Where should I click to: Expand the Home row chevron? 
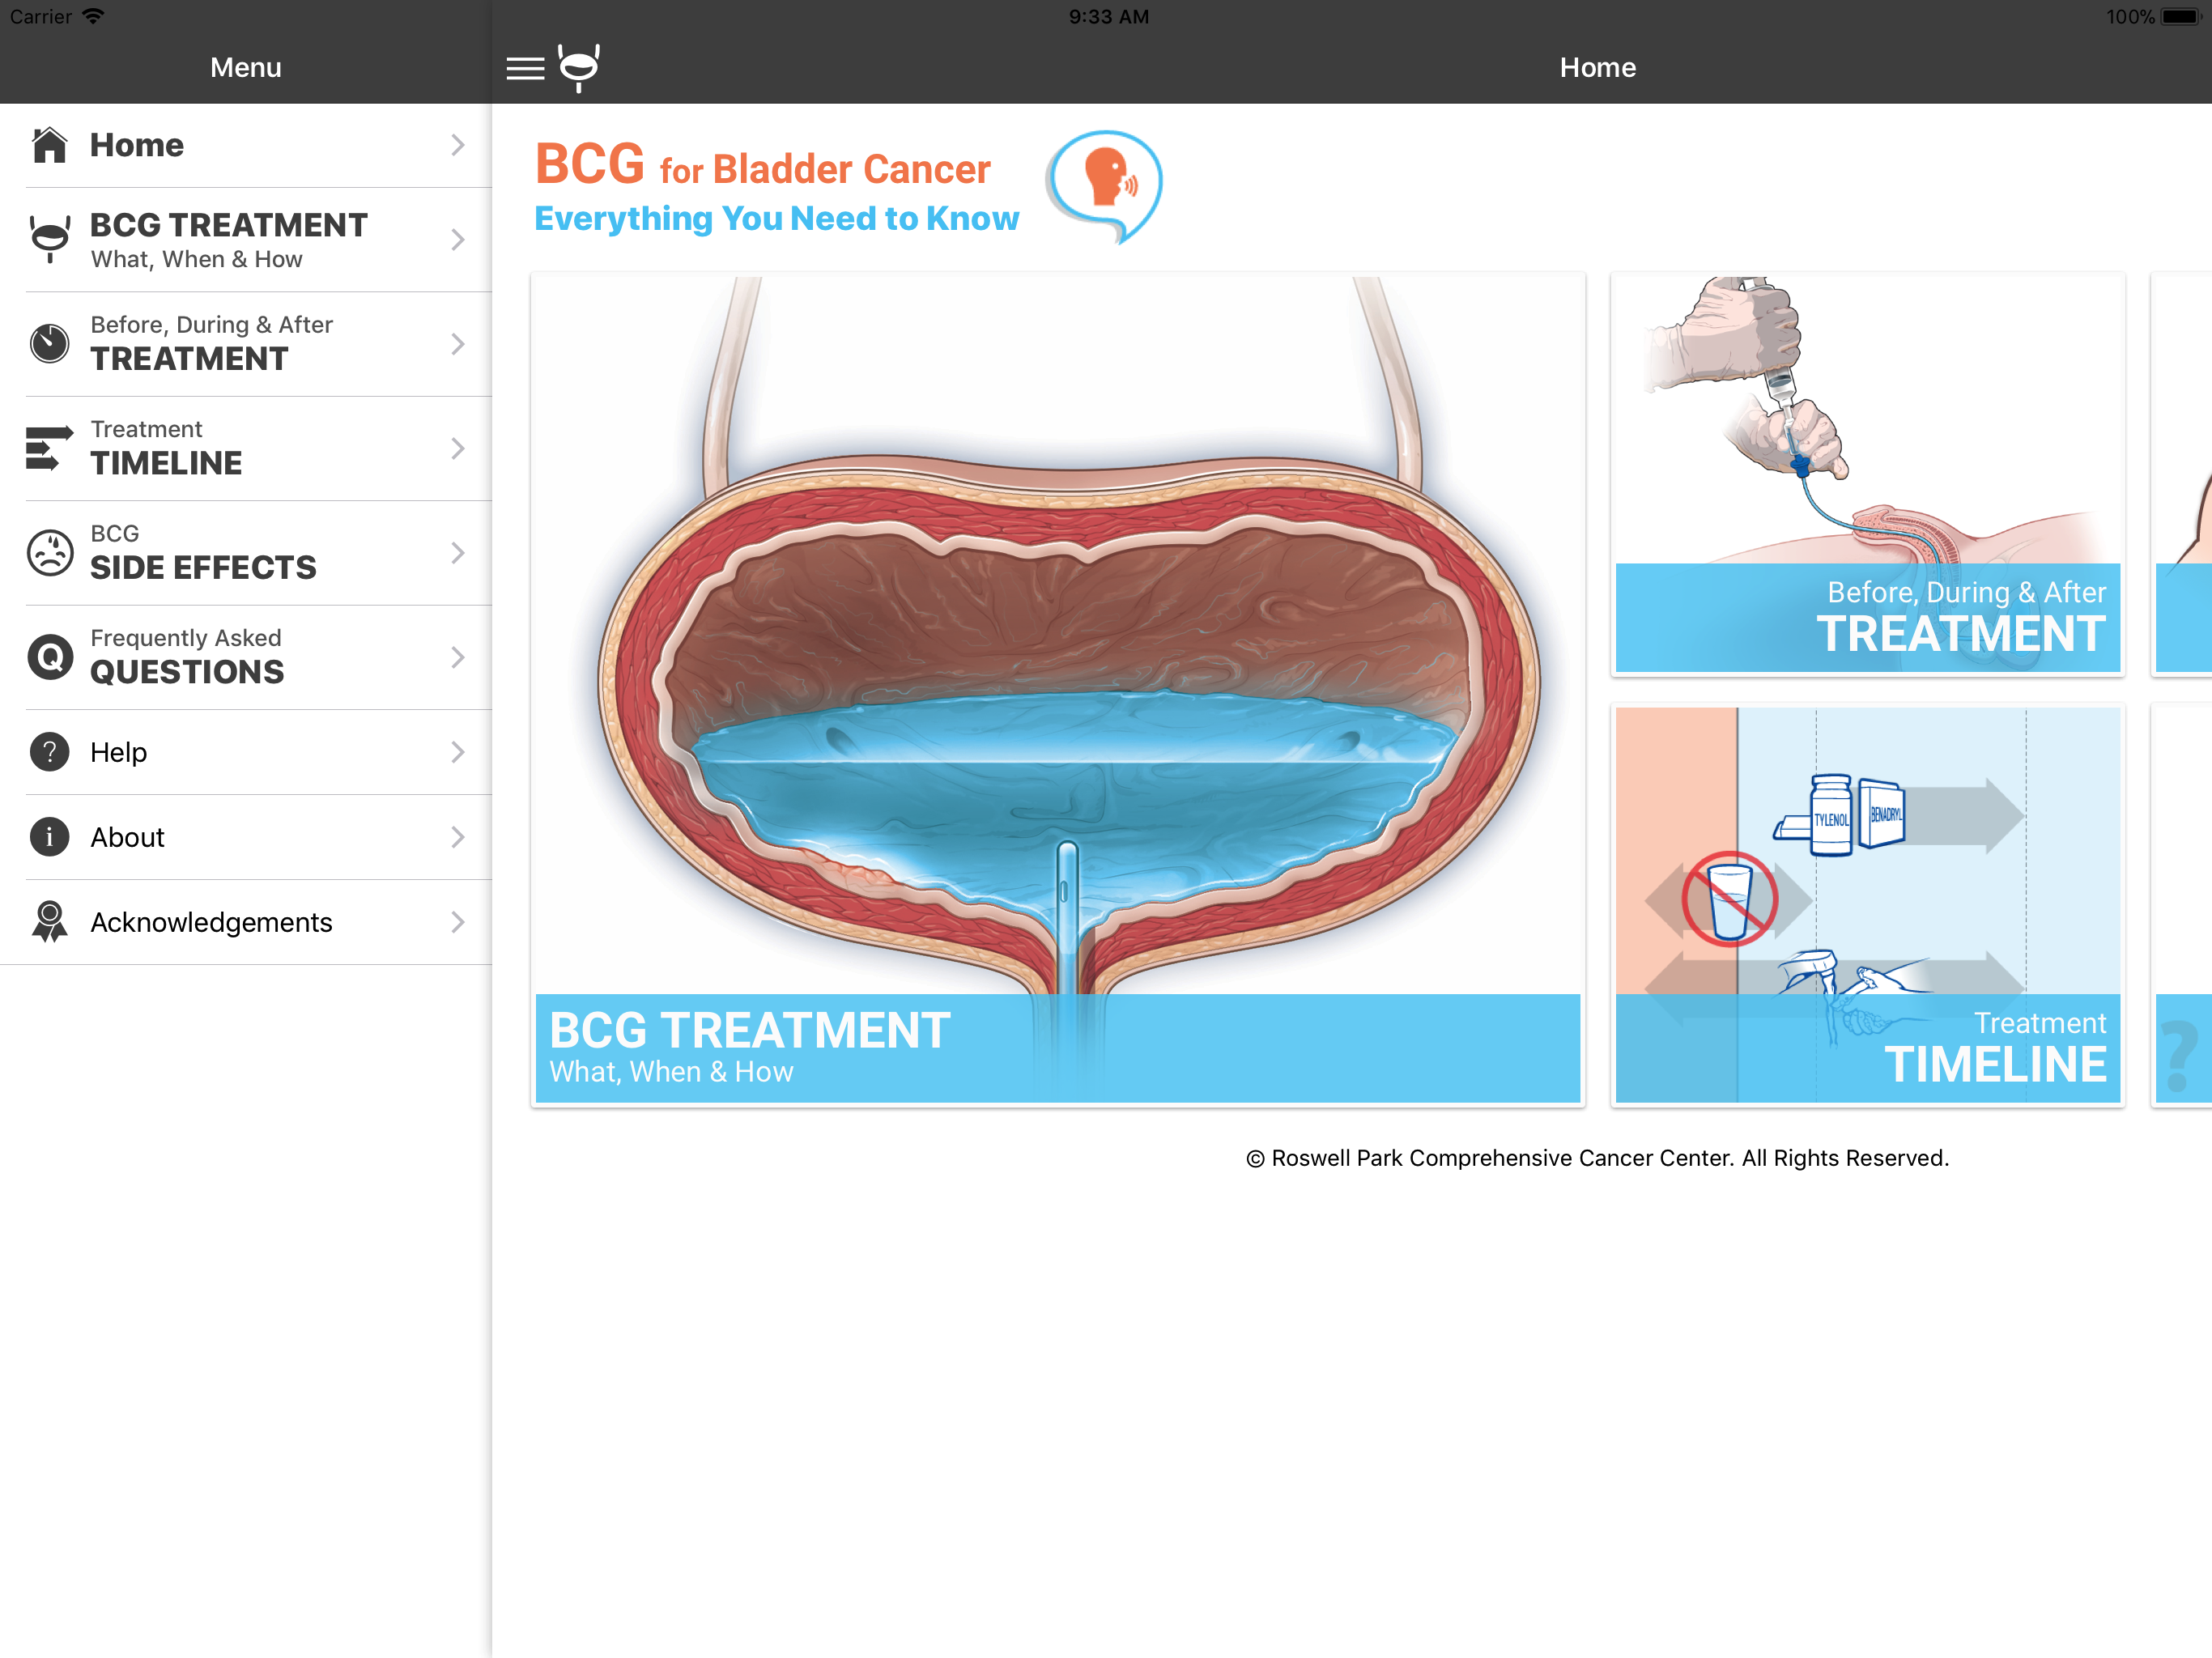click(458, 145)
